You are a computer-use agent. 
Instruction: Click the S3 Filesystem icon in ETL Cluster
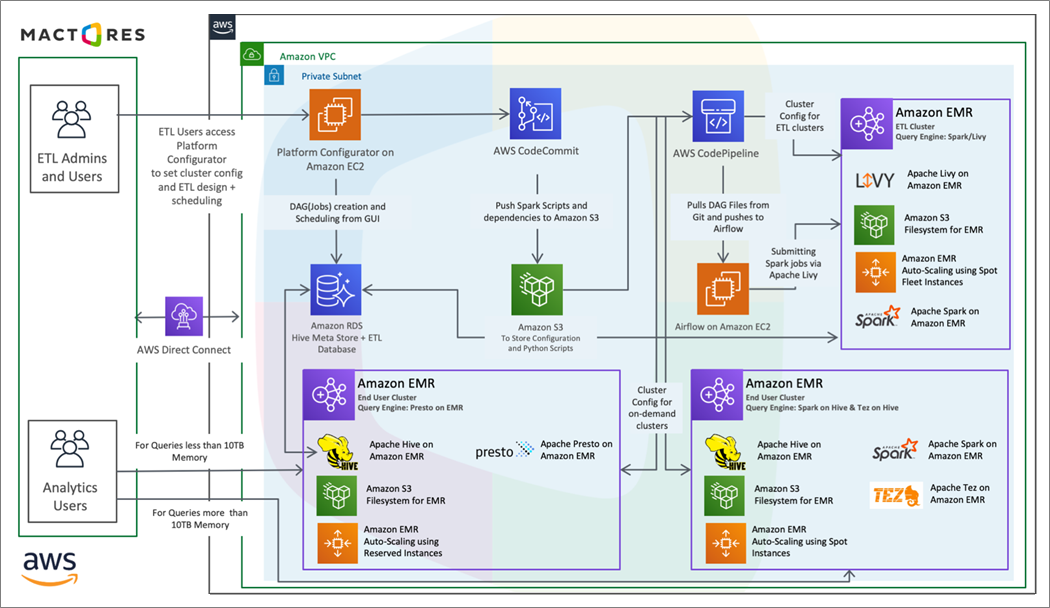point(874,225)
